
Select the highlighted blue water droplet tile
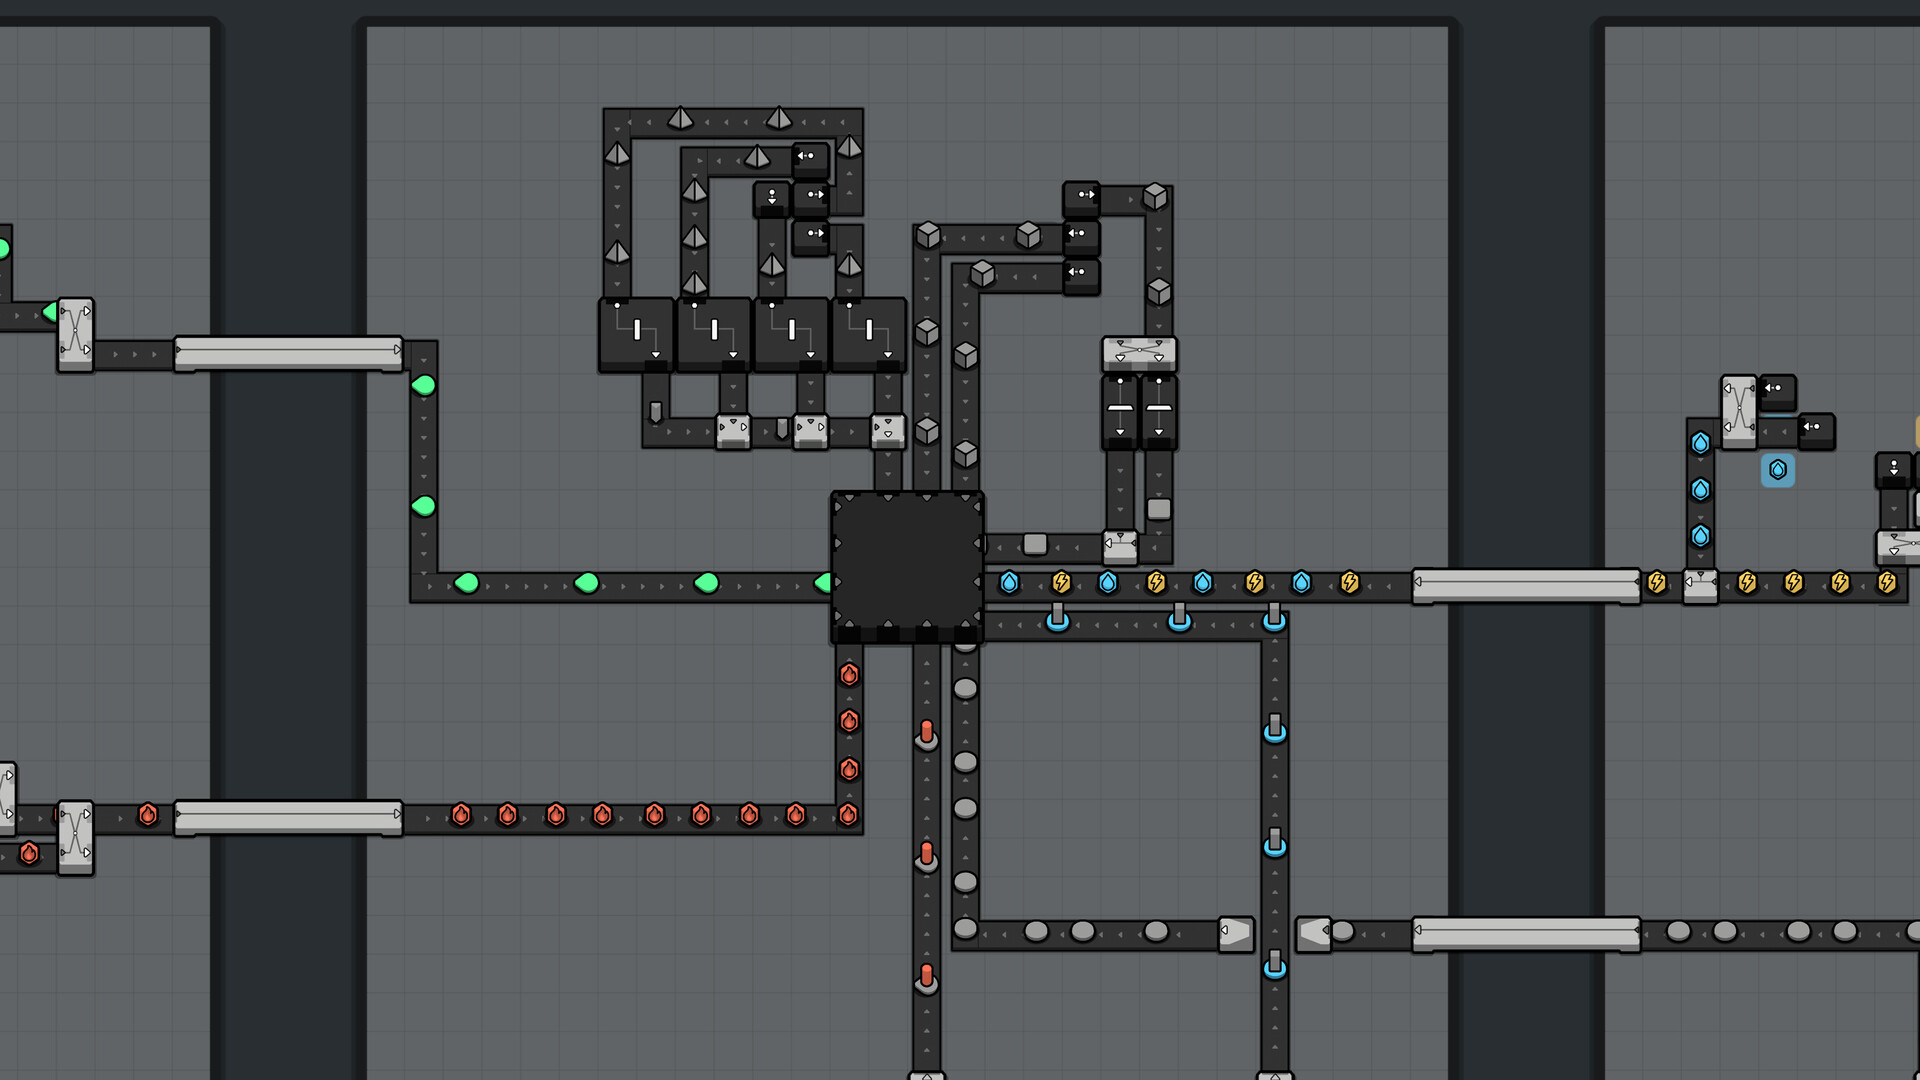[x=1779, y=472]
